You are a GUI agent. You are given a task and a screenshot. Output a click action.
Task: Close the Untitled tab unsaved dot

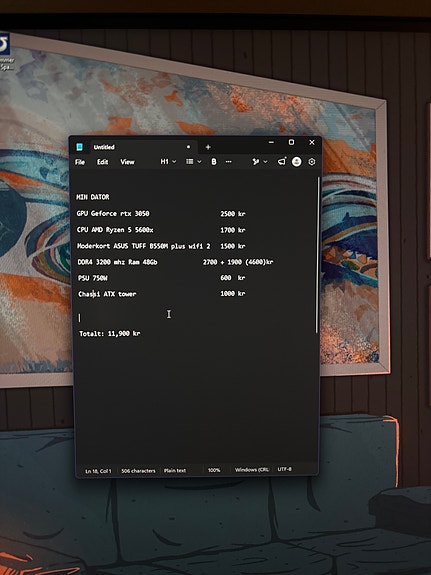tap(188, 147)
